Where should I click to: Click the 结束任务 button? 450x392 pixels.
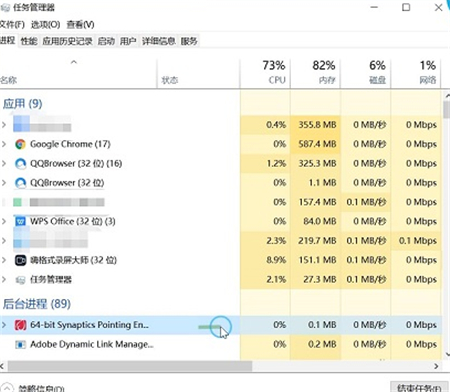click(x=419, y=388)
